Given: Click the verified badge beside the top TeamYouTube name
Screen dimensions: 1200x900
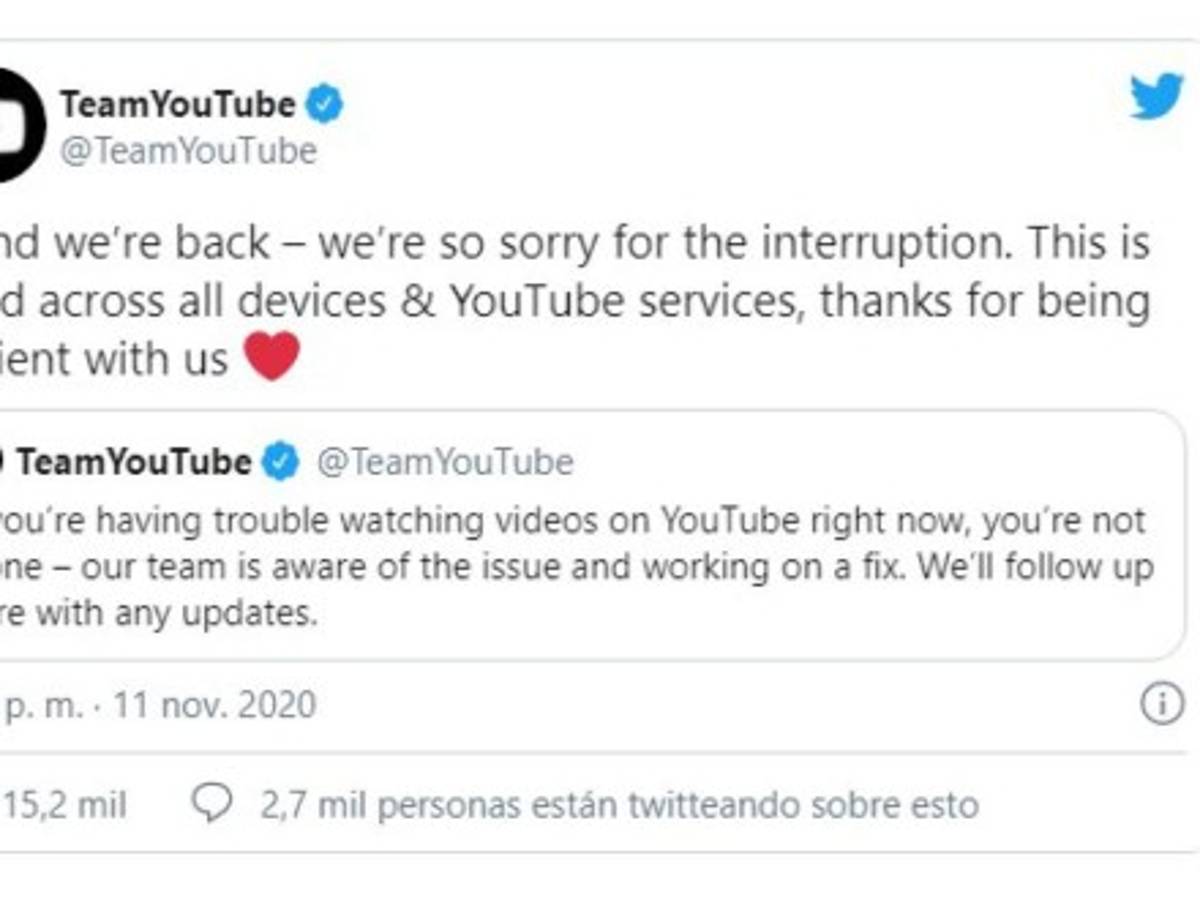Looking at the screenshot, I should click(324, 104).
